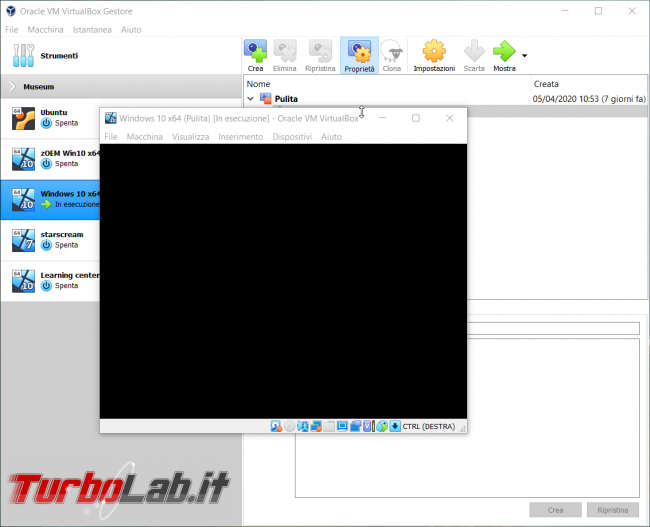The image size is (650, 527).
Task: Click the two overlapping blue screens status icon
Action: [x=355, y=426]
